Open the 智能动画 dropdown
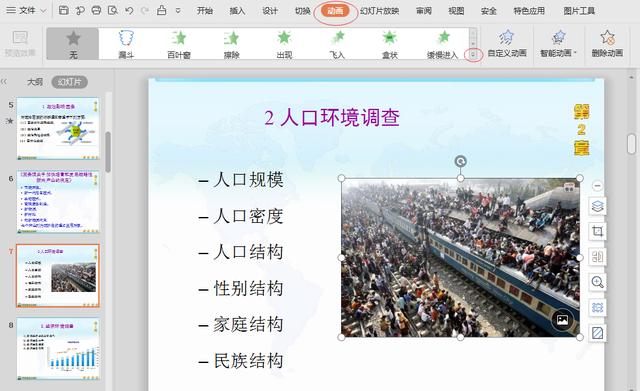Image resolution: width=640 pixels, height=391 pixels. (559, 44)
